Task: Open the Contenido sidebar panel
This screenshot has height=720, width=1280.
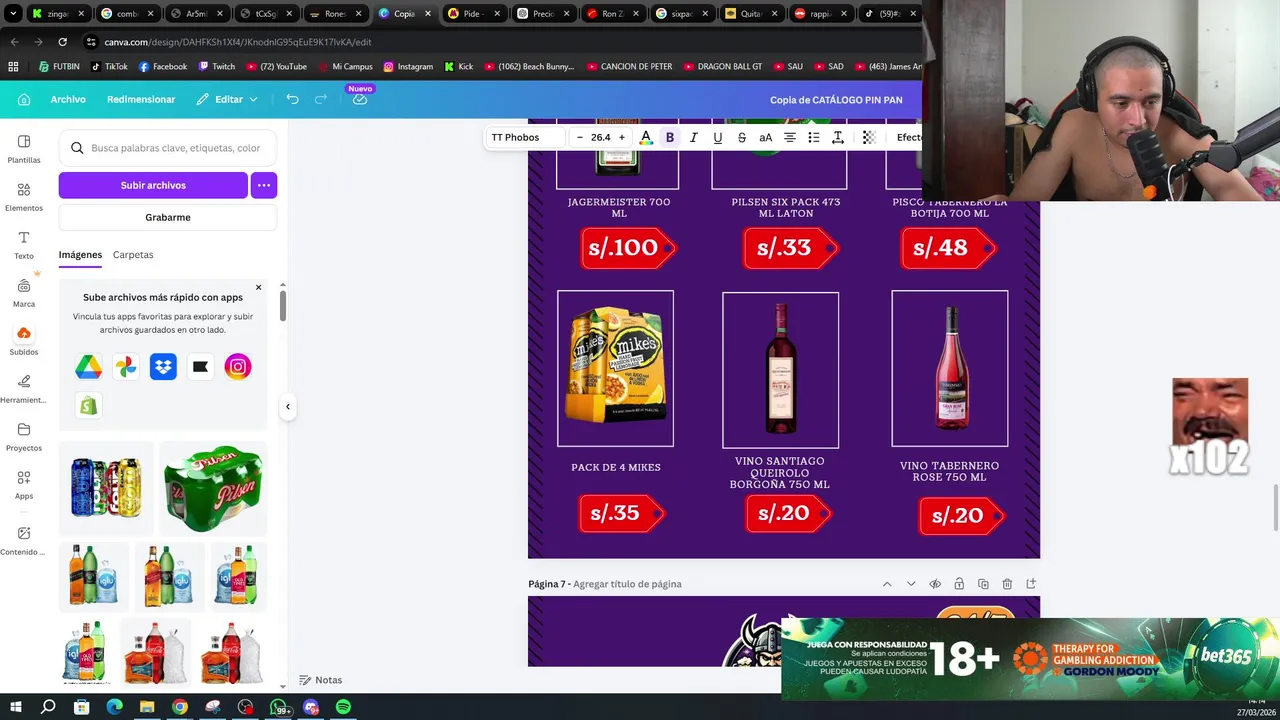Action: (x=24, y=541)
